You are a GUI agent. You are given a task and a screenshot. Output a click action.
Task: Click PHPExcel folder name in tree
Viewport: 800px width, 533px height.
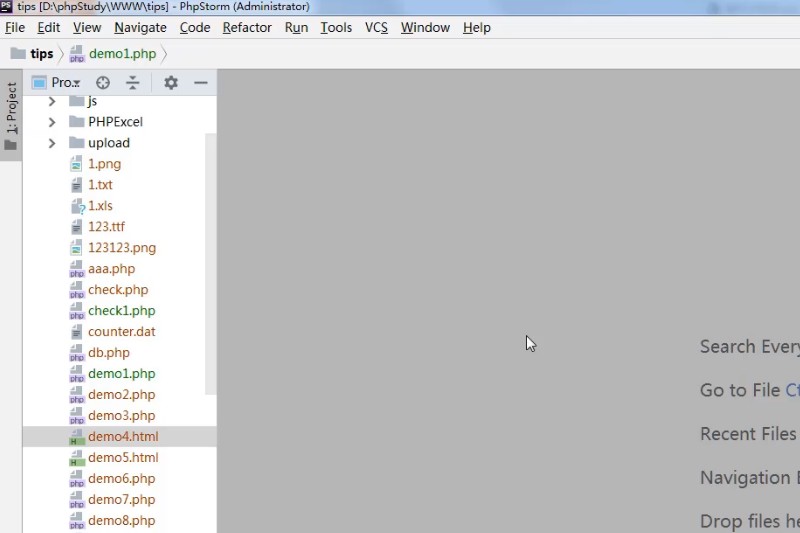click(x=115, y=122)
